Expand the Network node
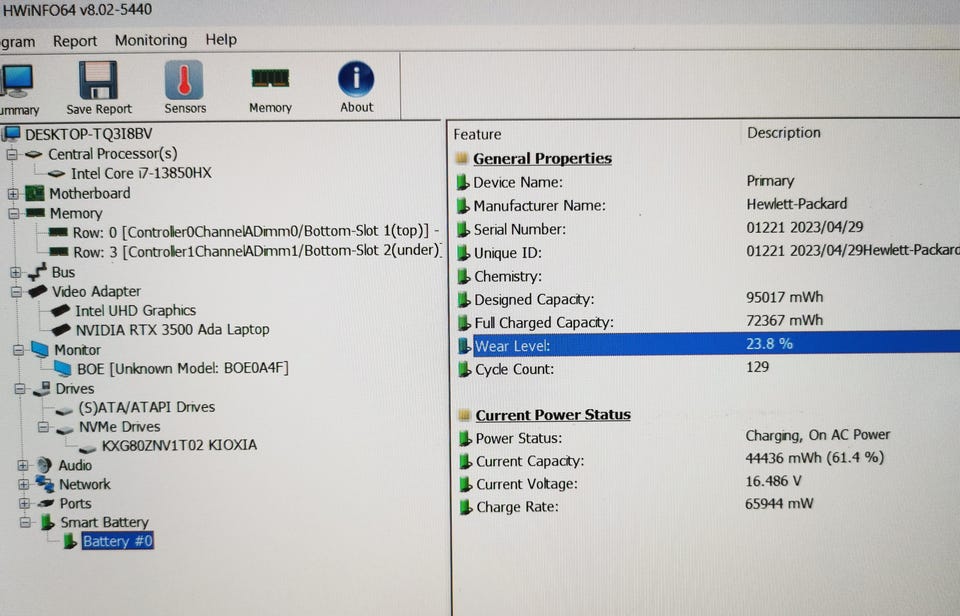Viewport: 960px width, 616px height. click(24, 484)
